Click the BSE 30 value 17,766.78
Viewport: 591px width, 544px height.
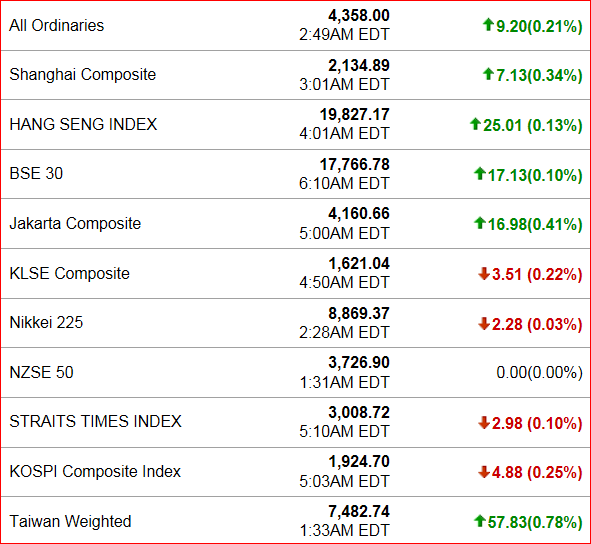pos(355,164)
